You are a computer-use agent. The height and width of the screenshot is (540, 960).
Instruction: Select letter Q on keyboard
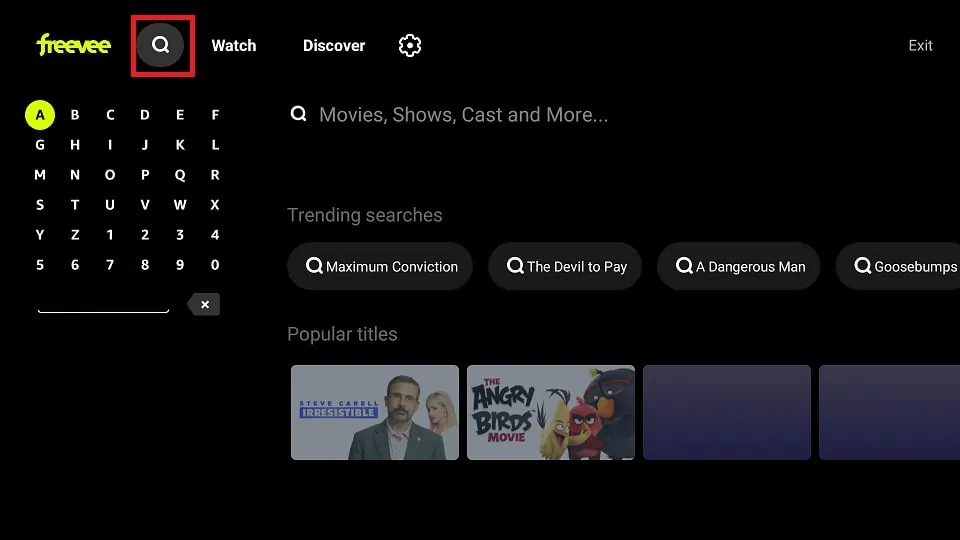point(180,174)
